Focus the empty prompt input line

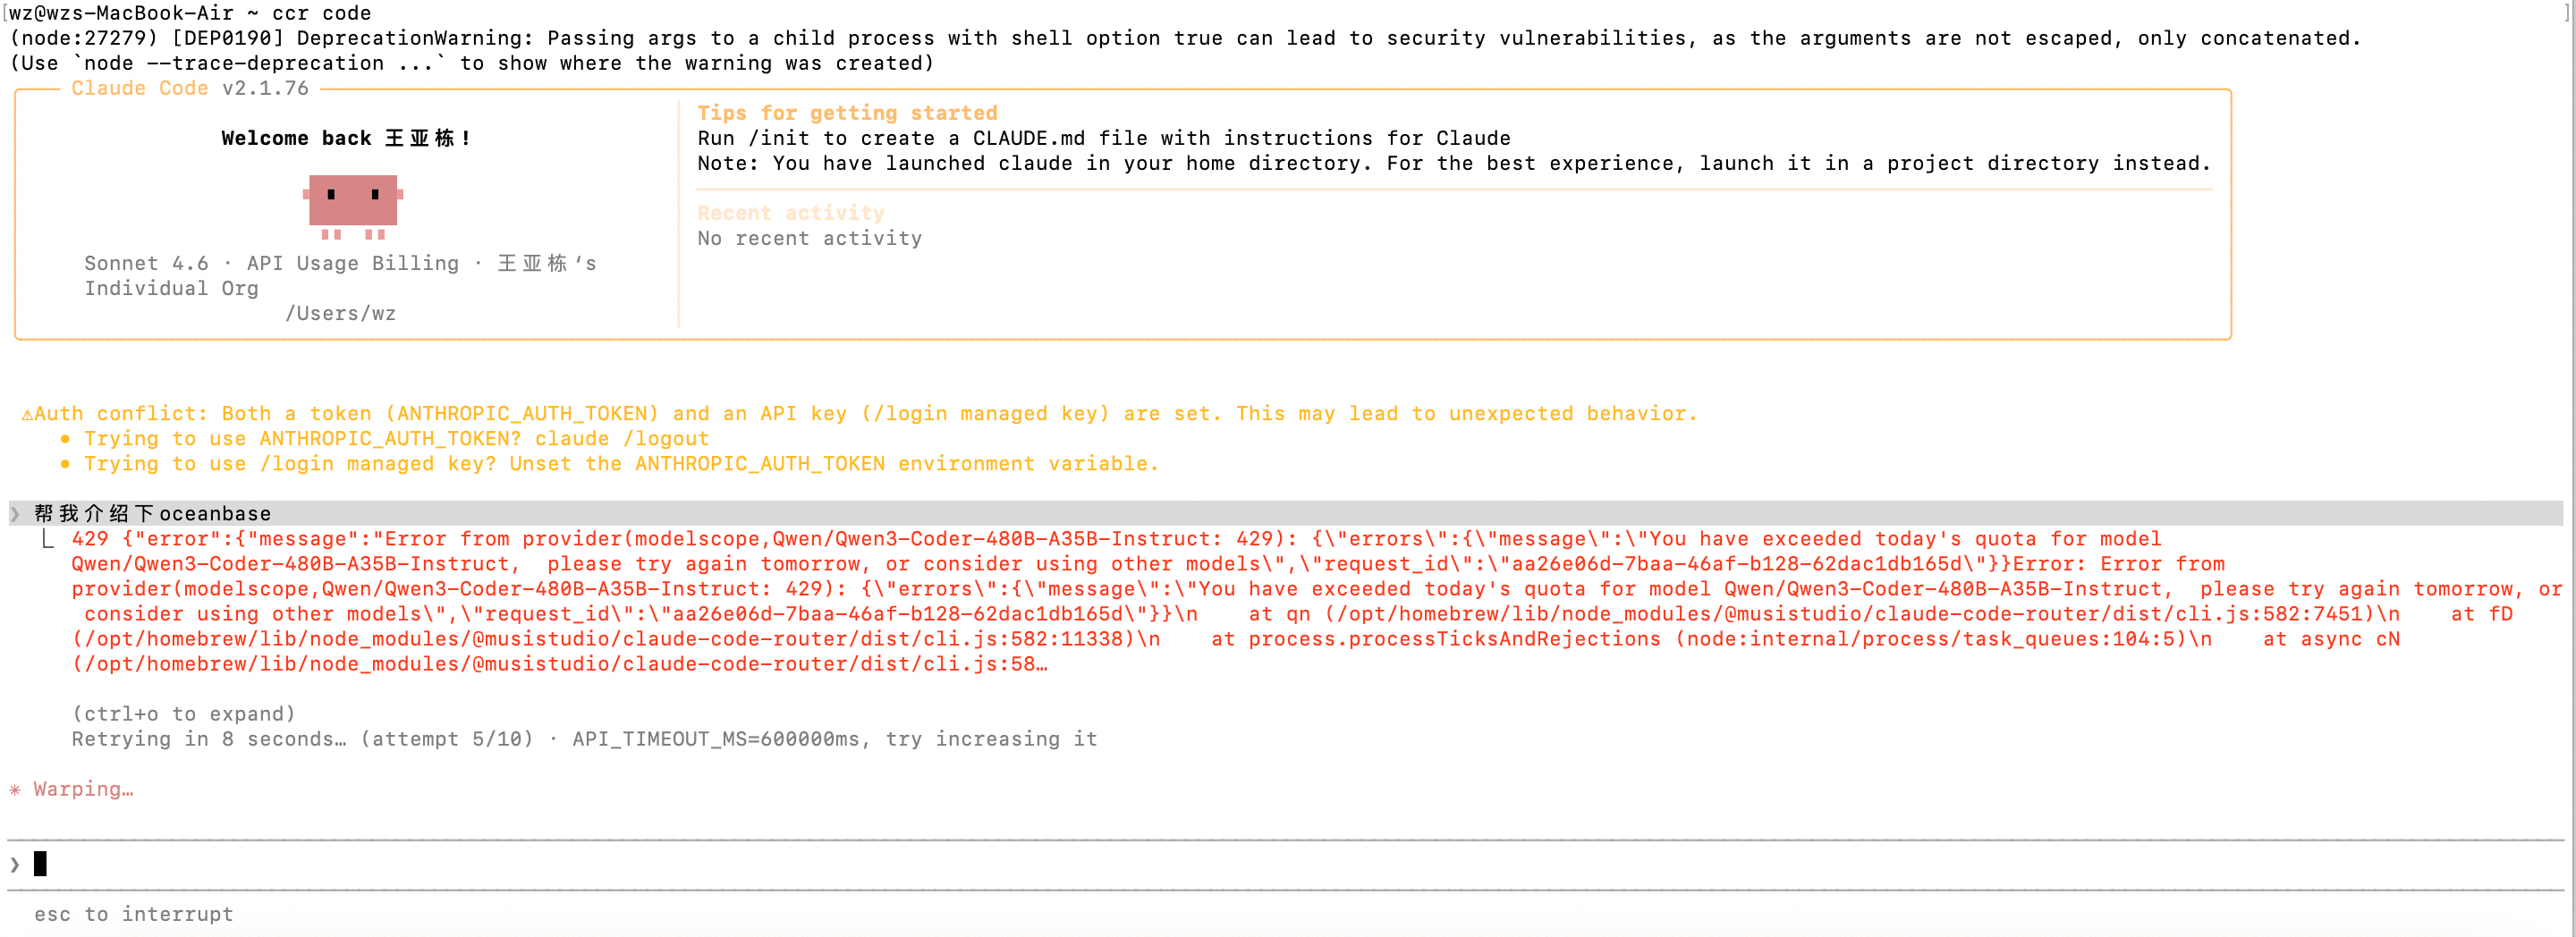click(x=1200, y=864)
